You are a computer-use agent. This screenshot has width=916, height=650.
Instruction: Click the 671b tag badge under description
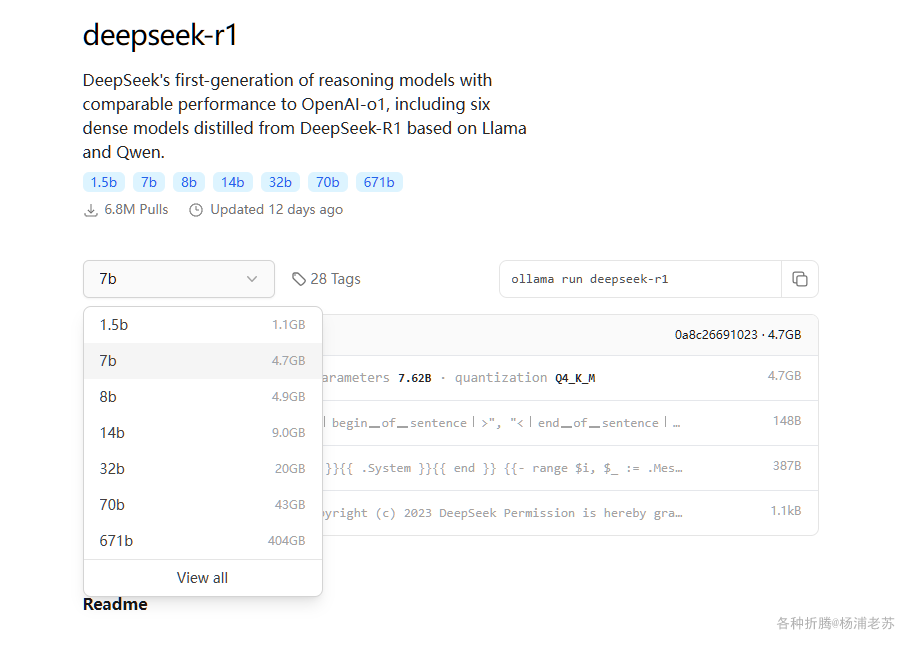[x=379, y=182]
